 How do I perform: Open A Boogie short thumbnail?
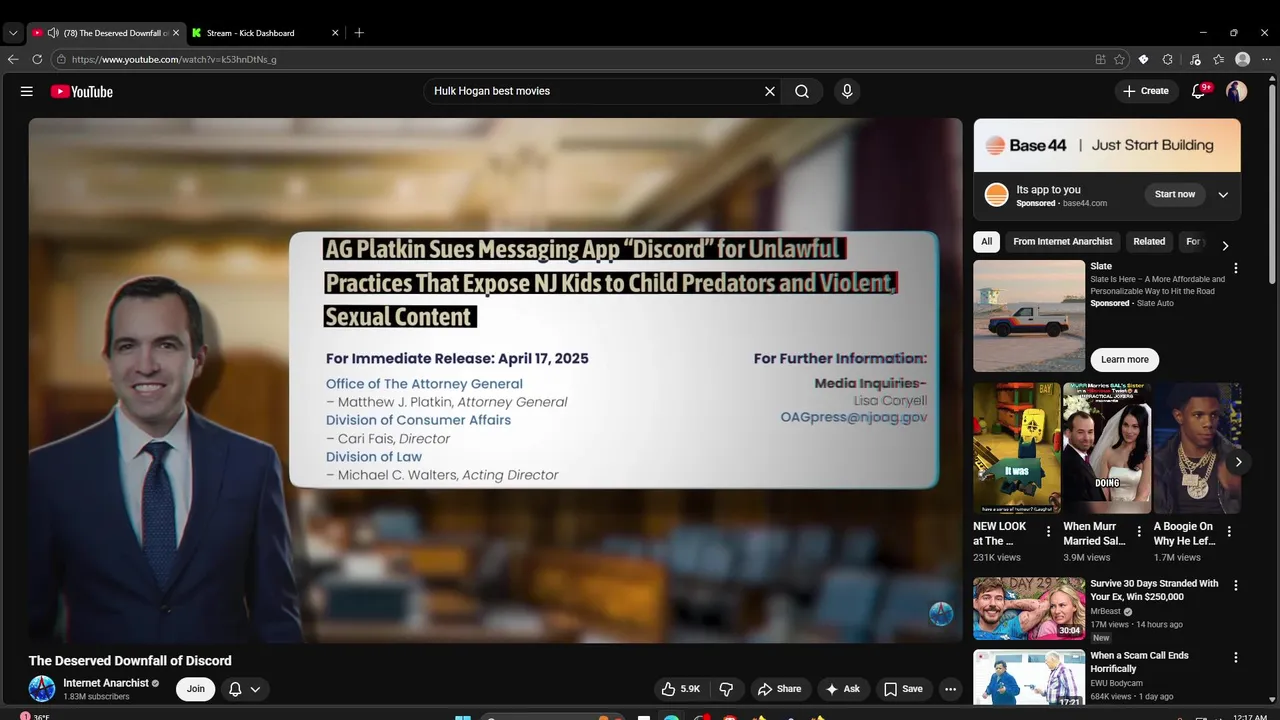1197,448
